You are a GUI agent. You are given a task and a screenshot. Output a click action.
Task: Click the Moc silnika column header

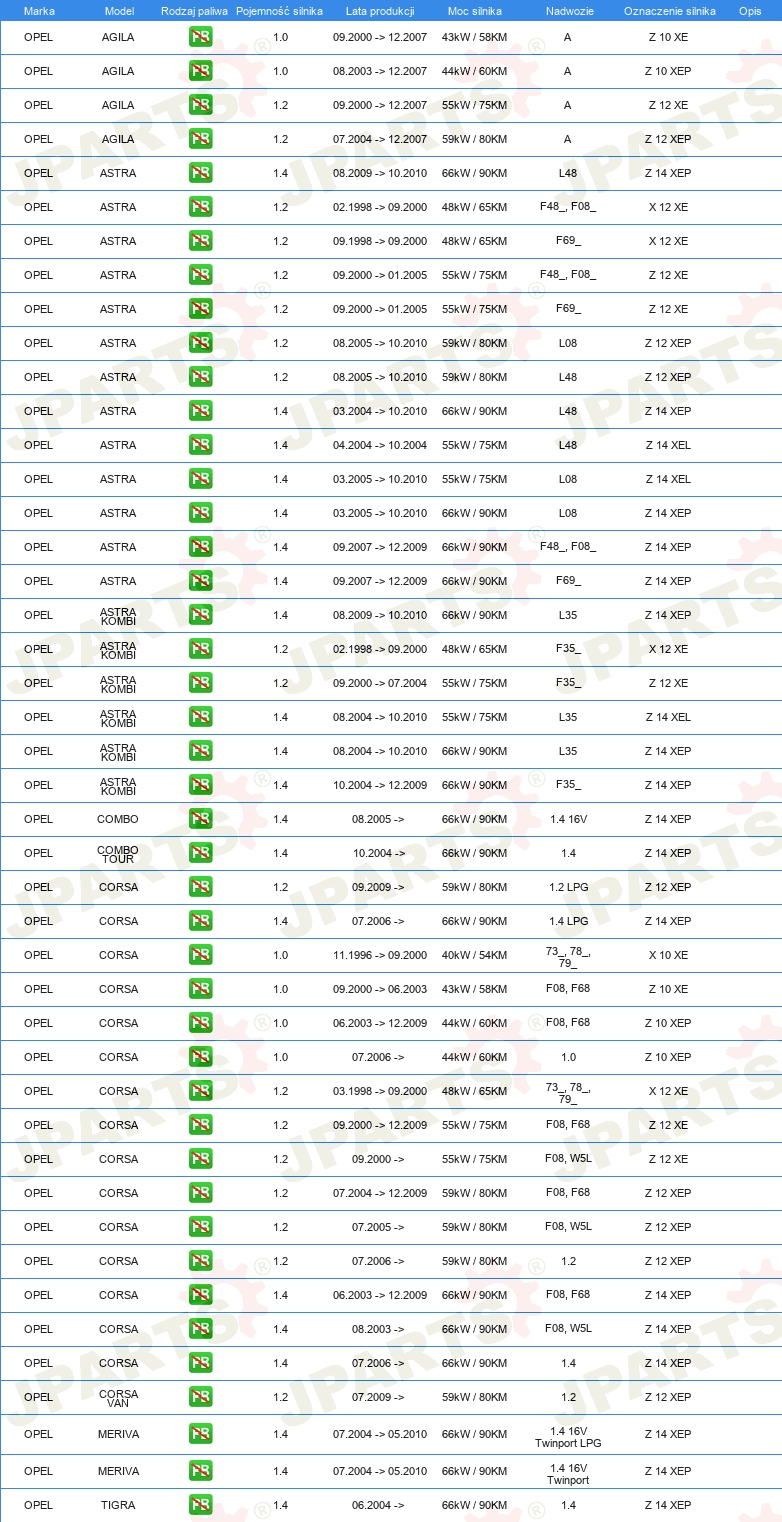[x=475, y=10]
